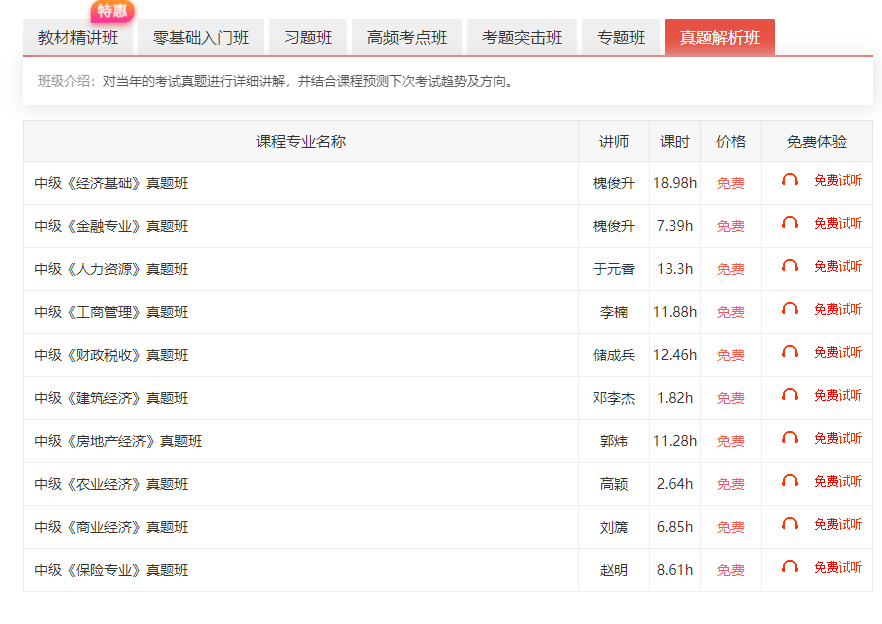The width and height of the screenshot is (882, 624).
Task: Click headphone icon for 农业经济 真题班
Action: (790, 482)
